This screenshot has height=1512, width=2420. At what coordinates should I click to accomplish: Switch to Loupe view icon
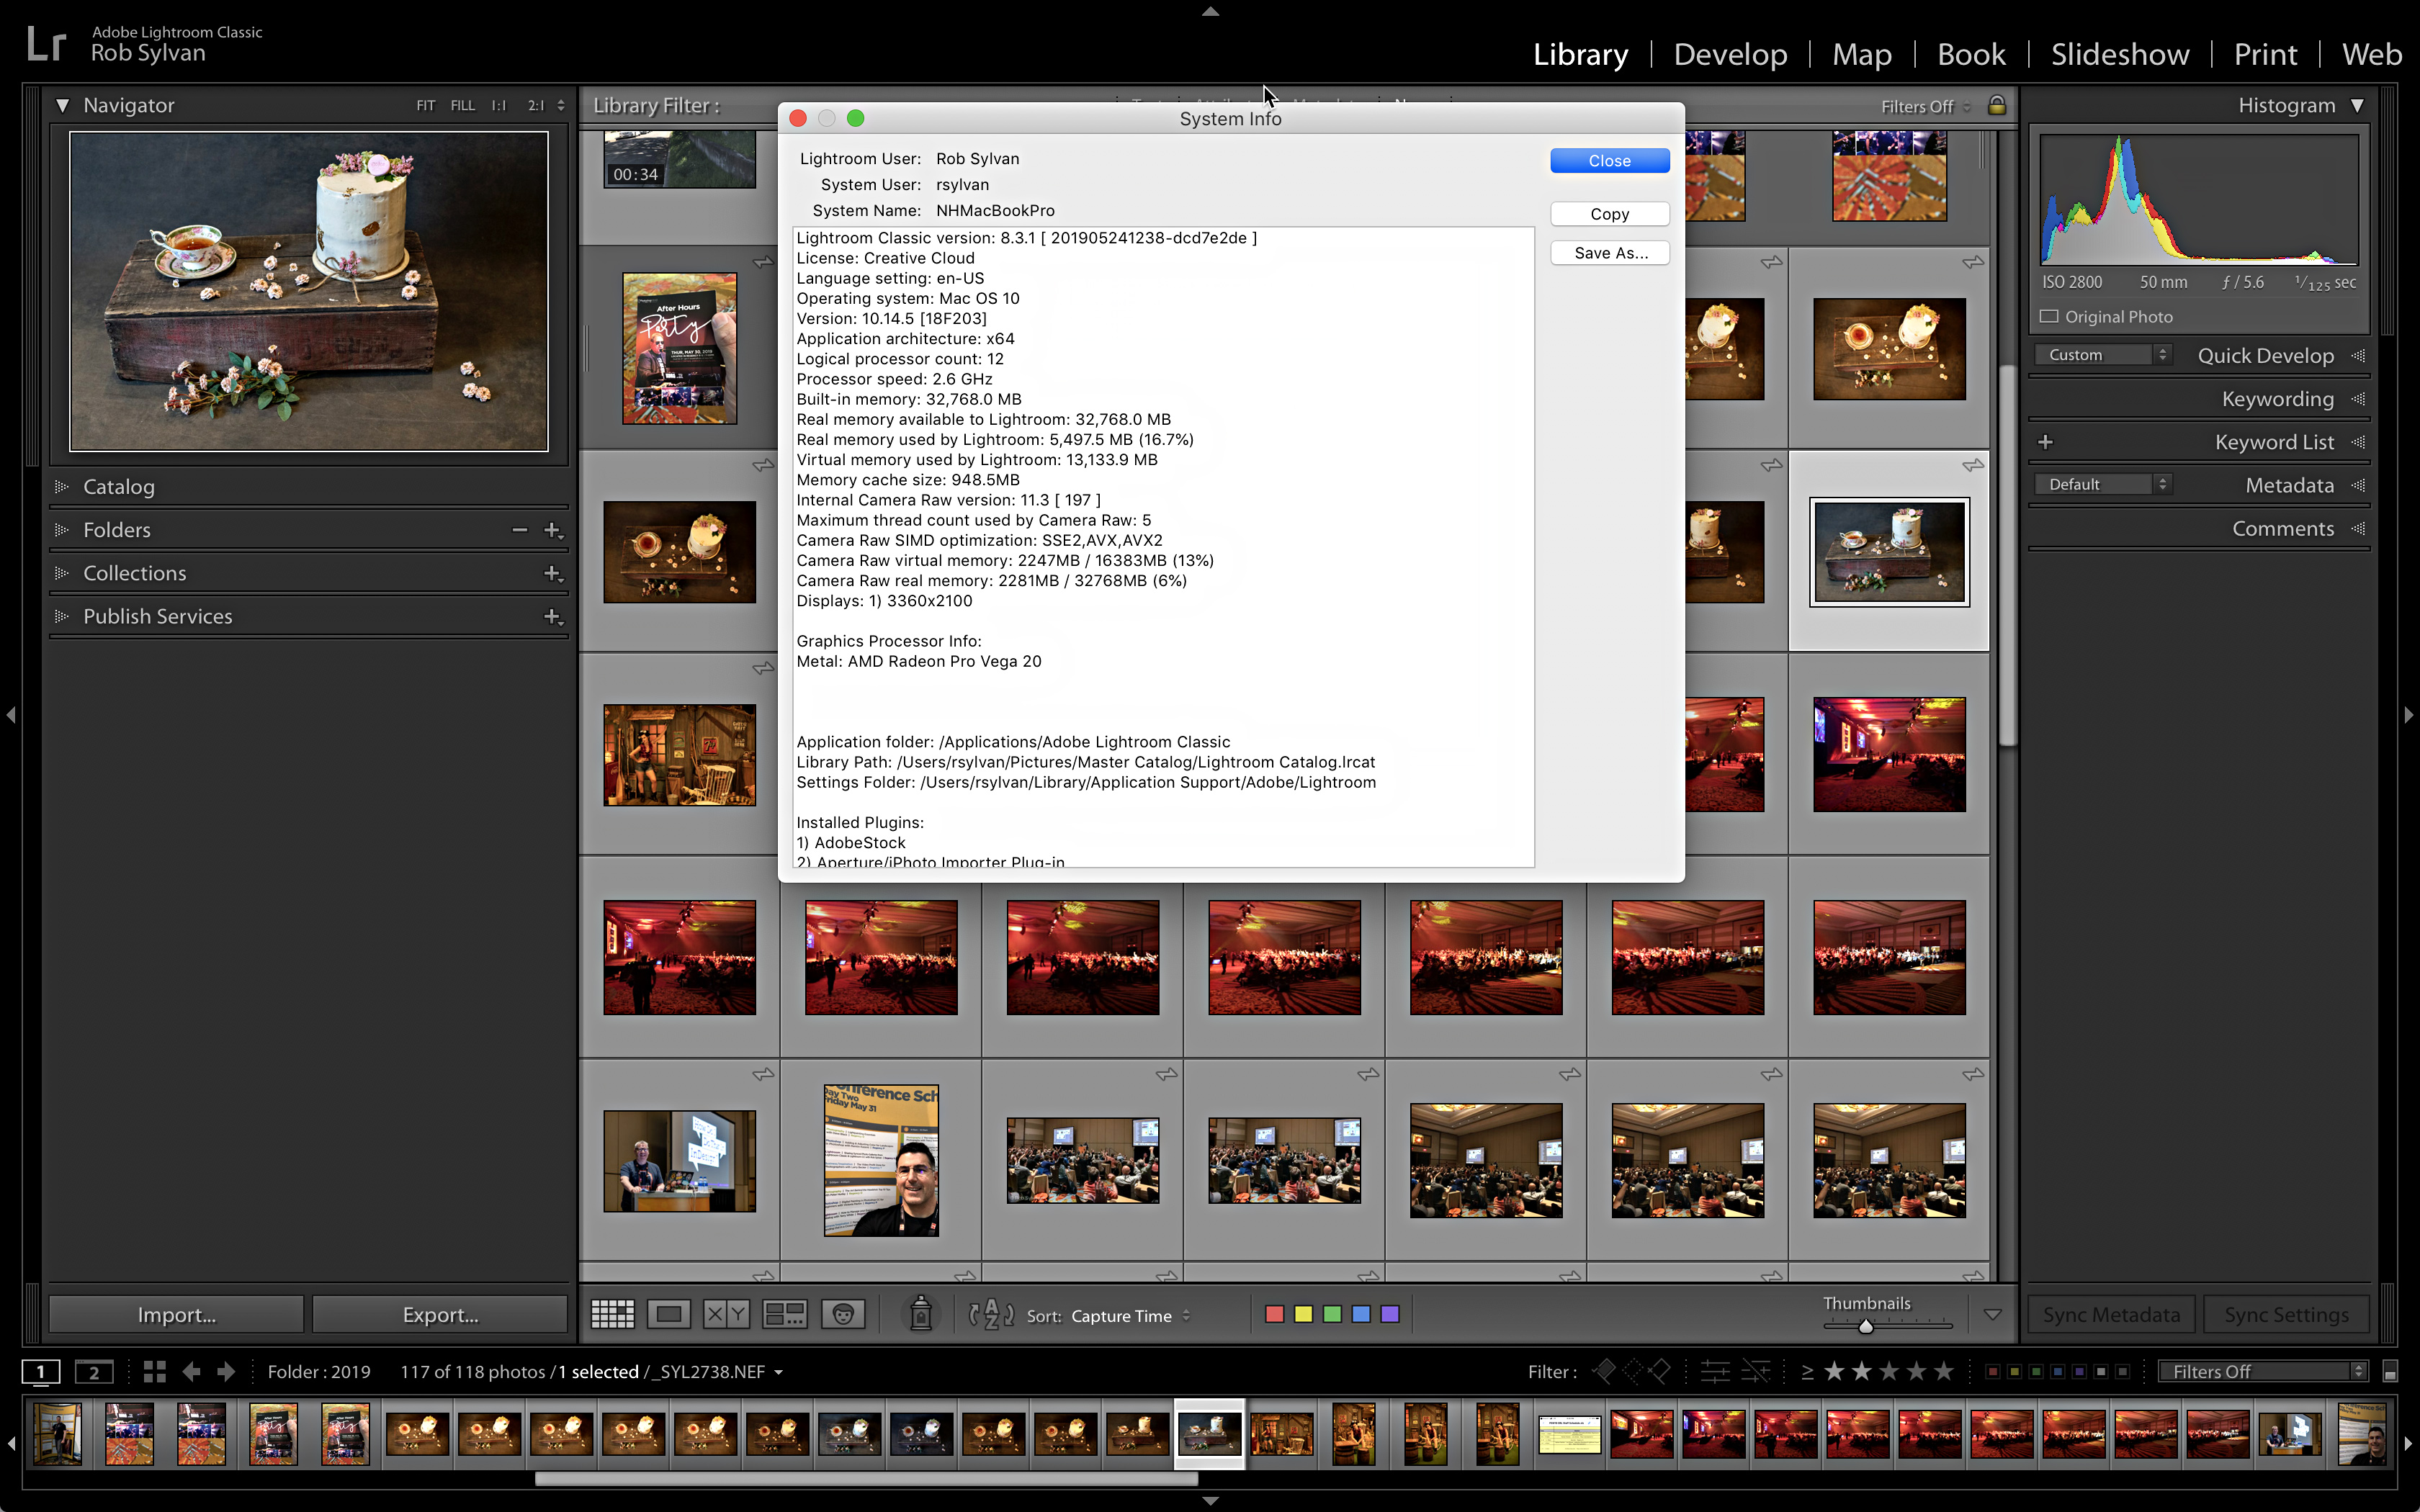(x=668, y=1314)
